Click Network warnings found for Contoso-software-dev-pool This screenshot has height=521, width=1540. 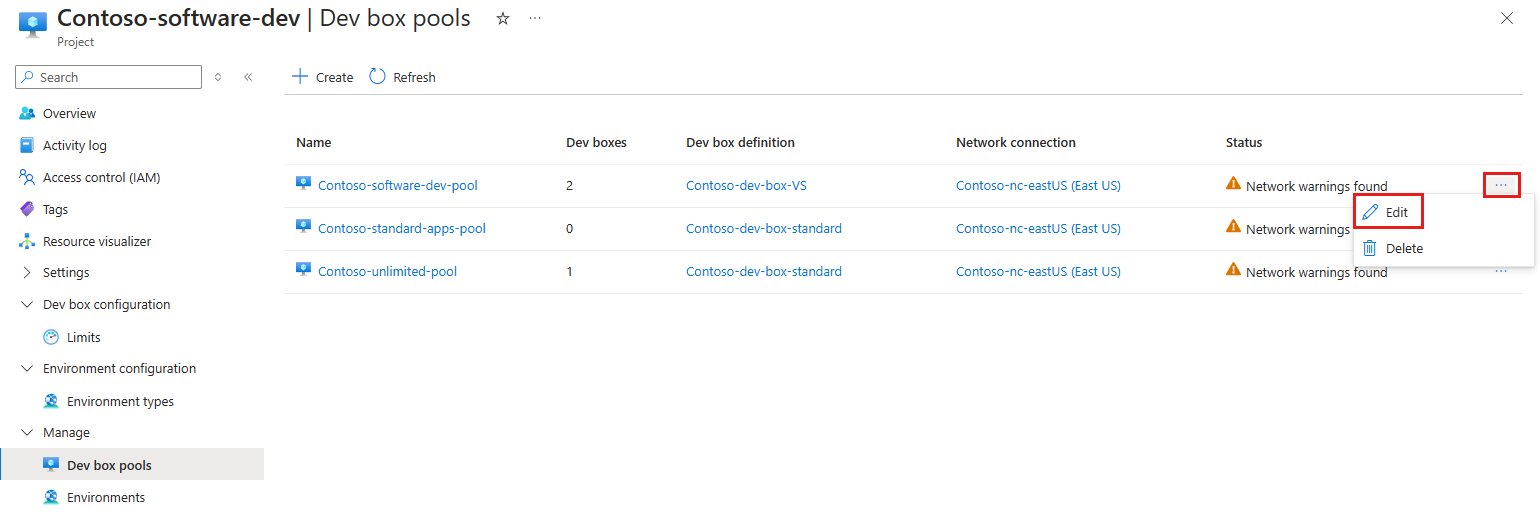[1317, 186]
